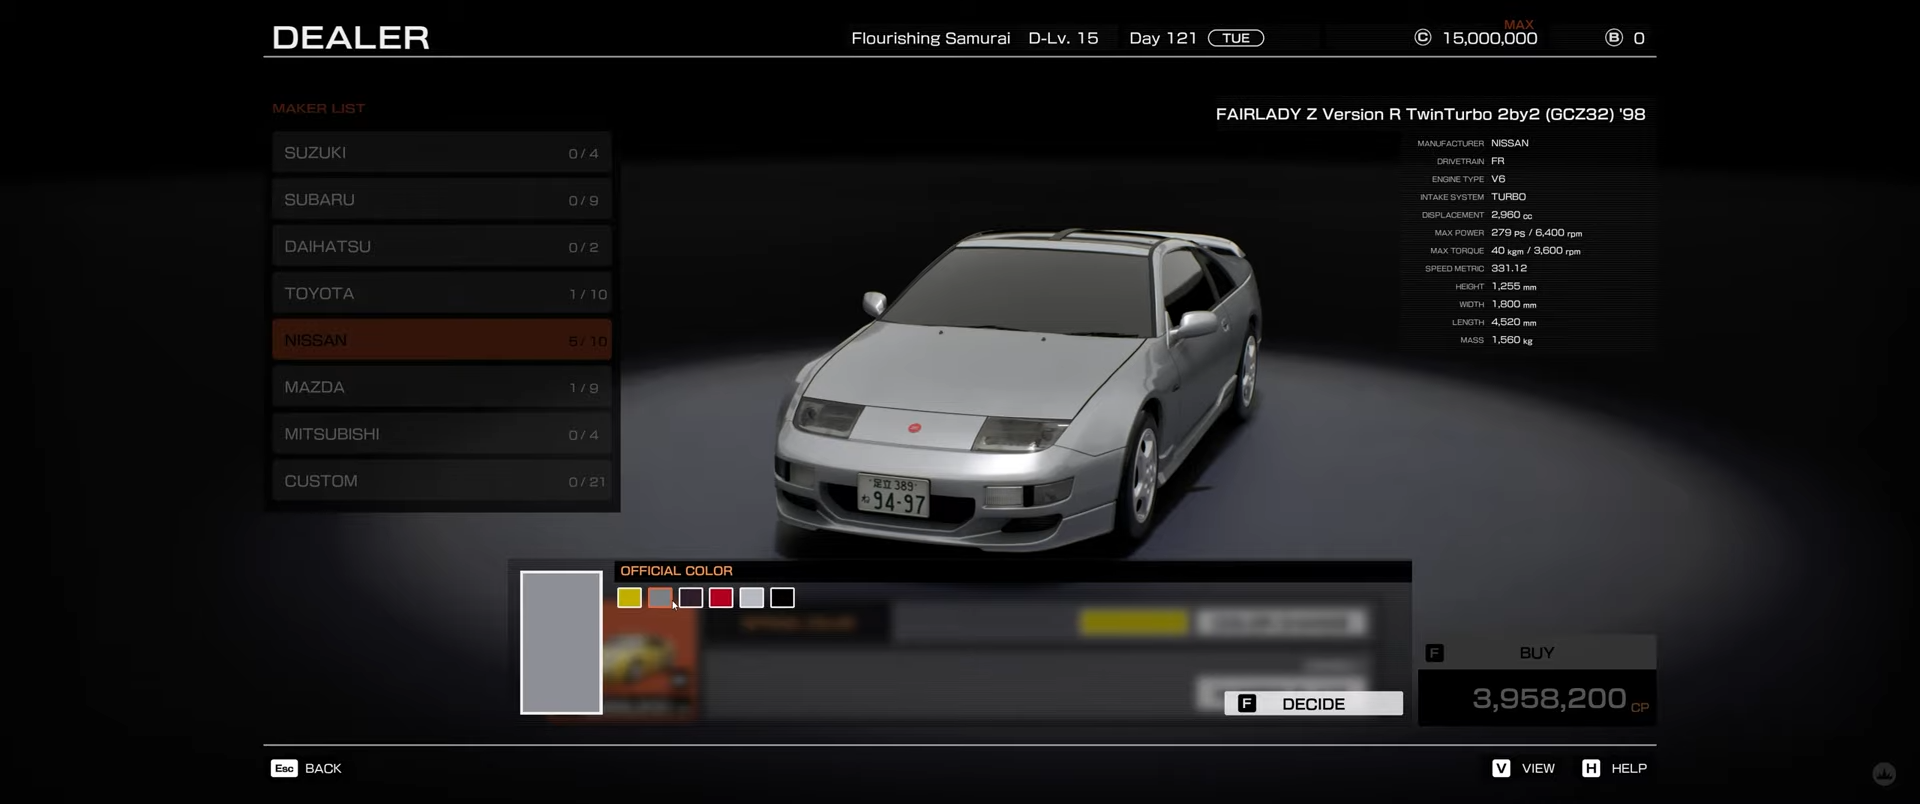The width and height of the screenshot is (1920, 804).
Task: Click the V key icon
Action: coord(1501,768)
